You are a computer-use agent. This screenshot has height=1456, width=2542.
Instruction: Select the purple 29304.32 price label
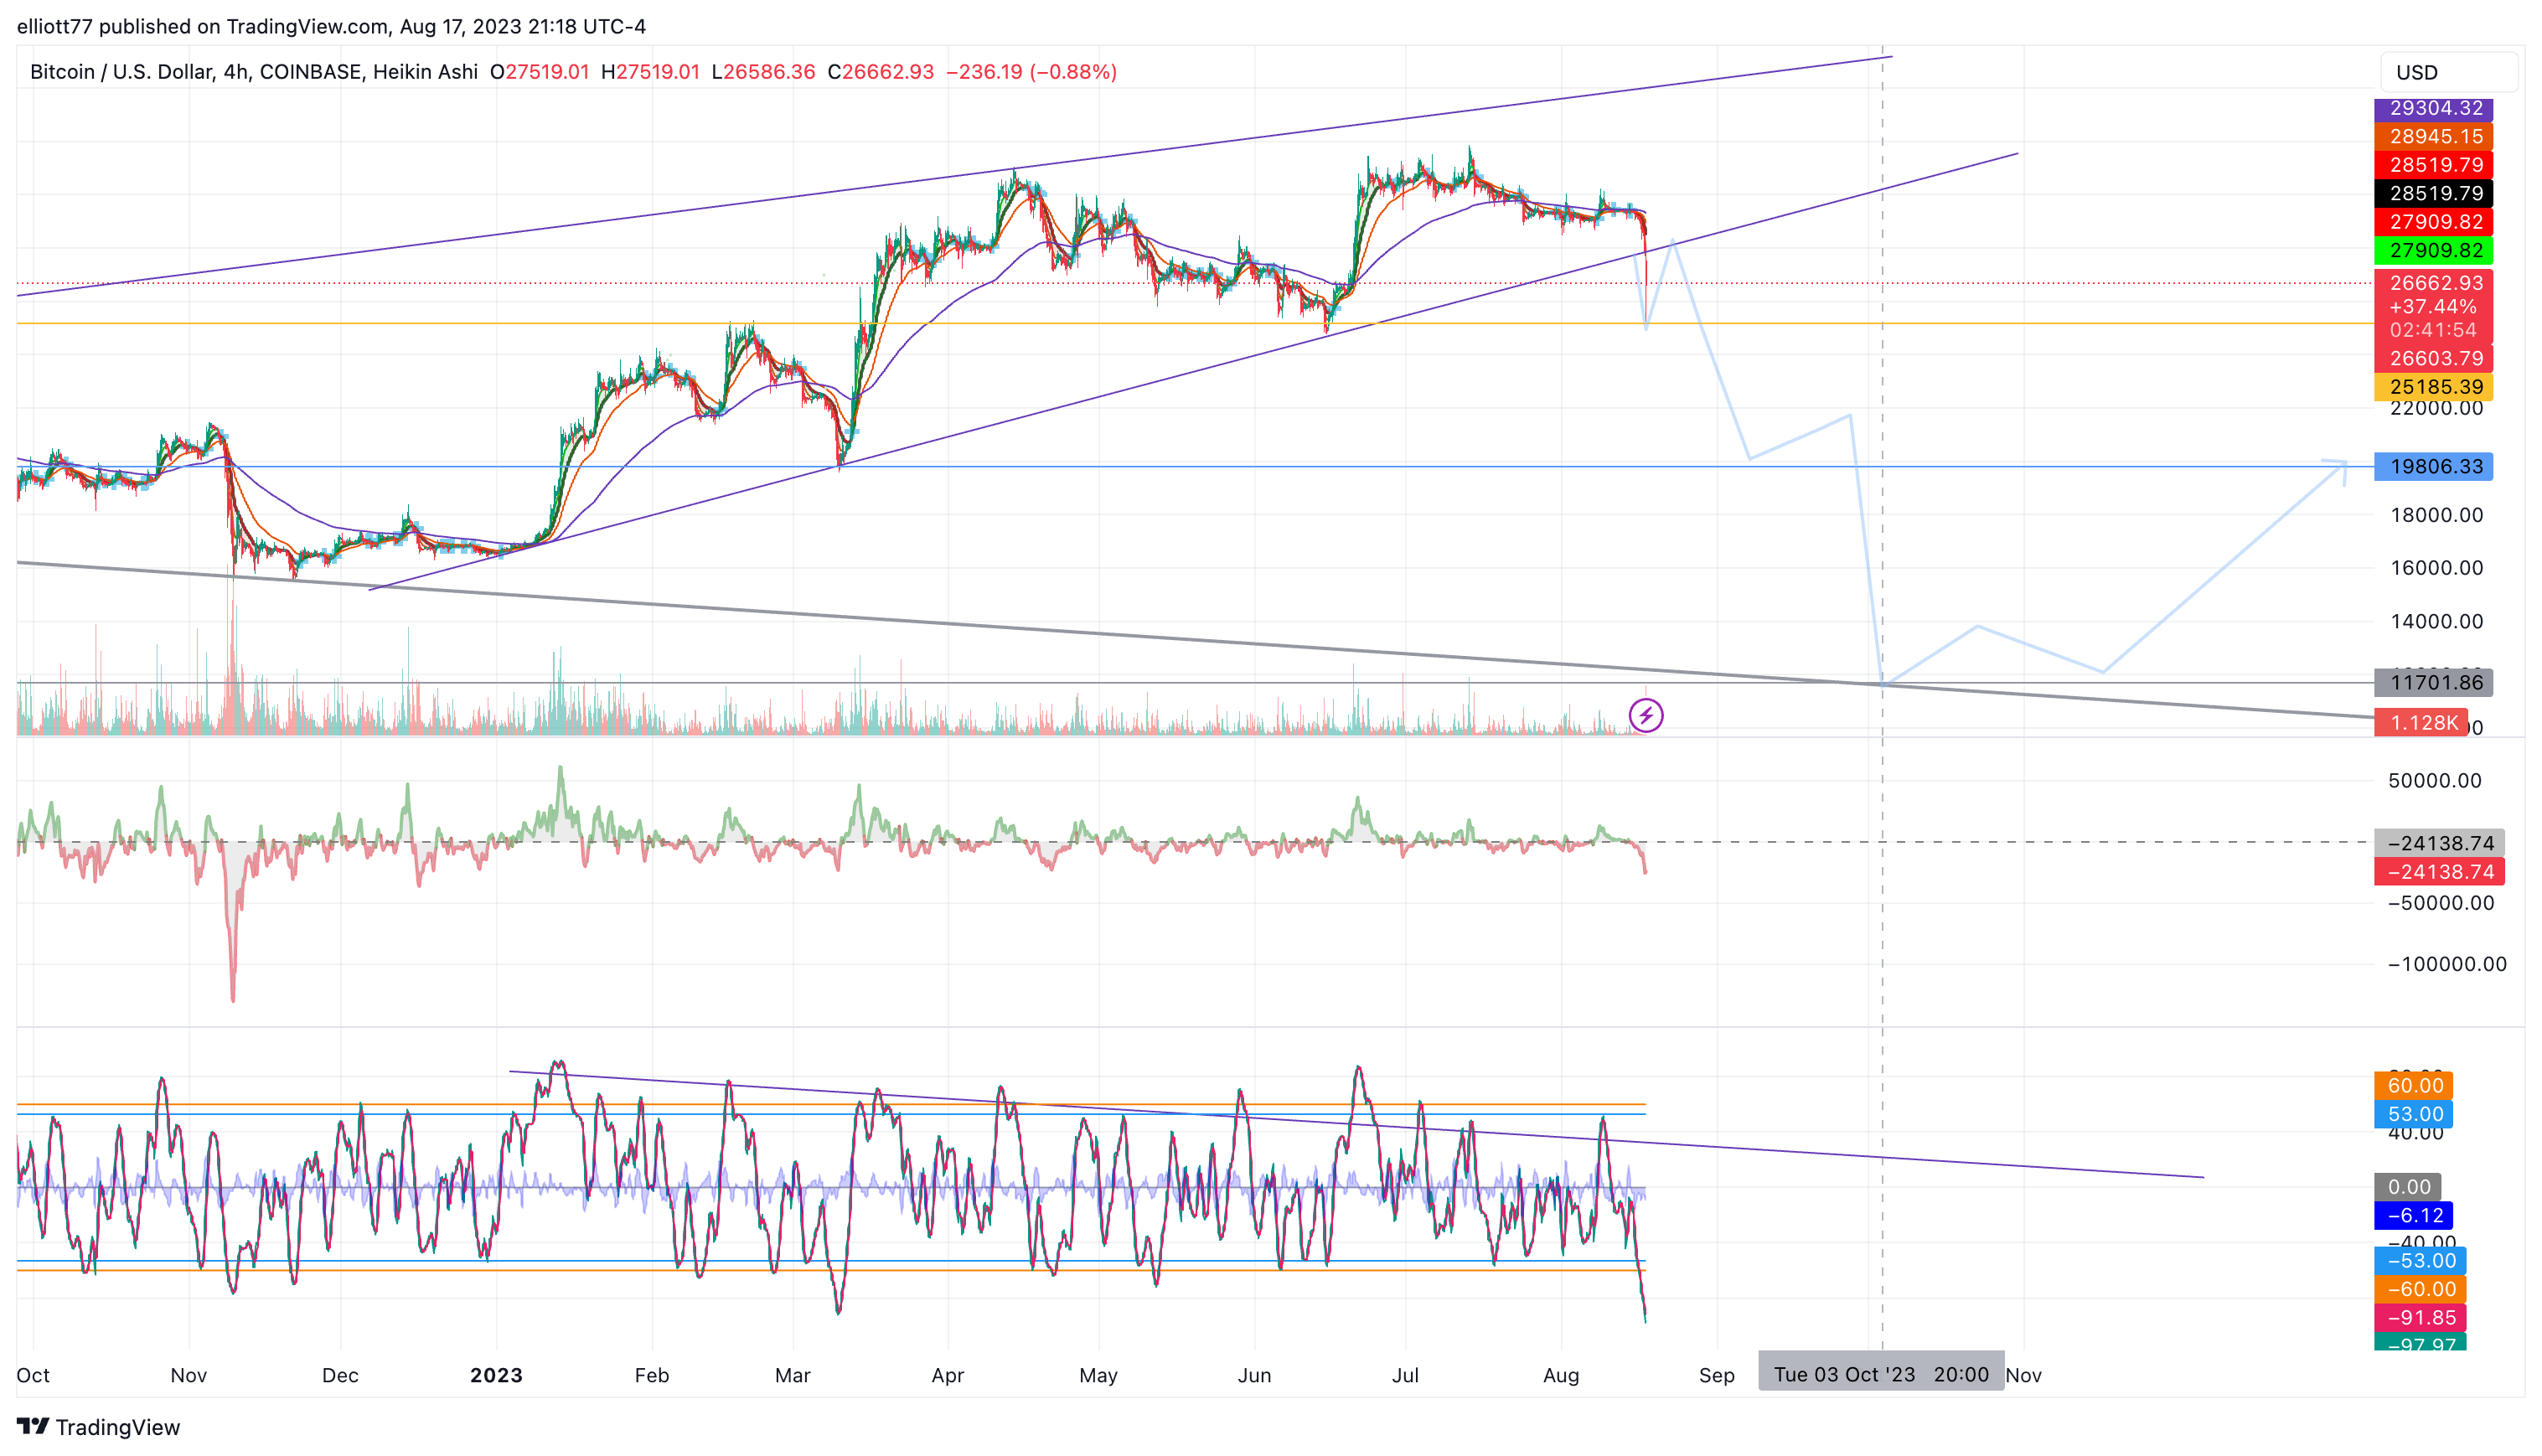[2433, 108]
